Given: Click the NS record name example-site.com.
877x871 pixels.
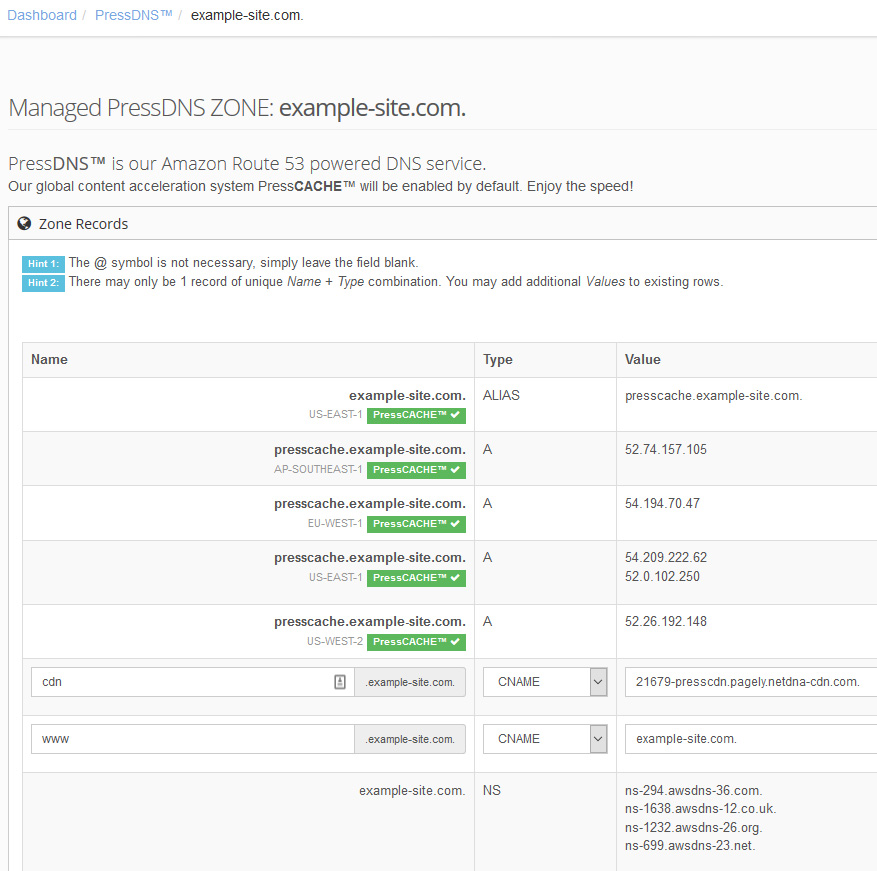Looking at the screenshot, I should 412,790.
